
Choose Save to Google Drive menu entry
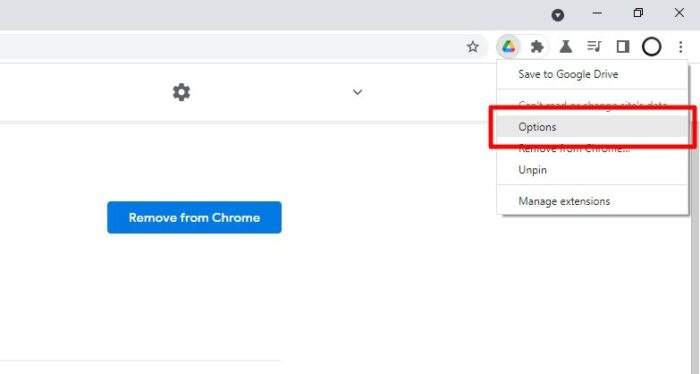(x=592, y=74)
